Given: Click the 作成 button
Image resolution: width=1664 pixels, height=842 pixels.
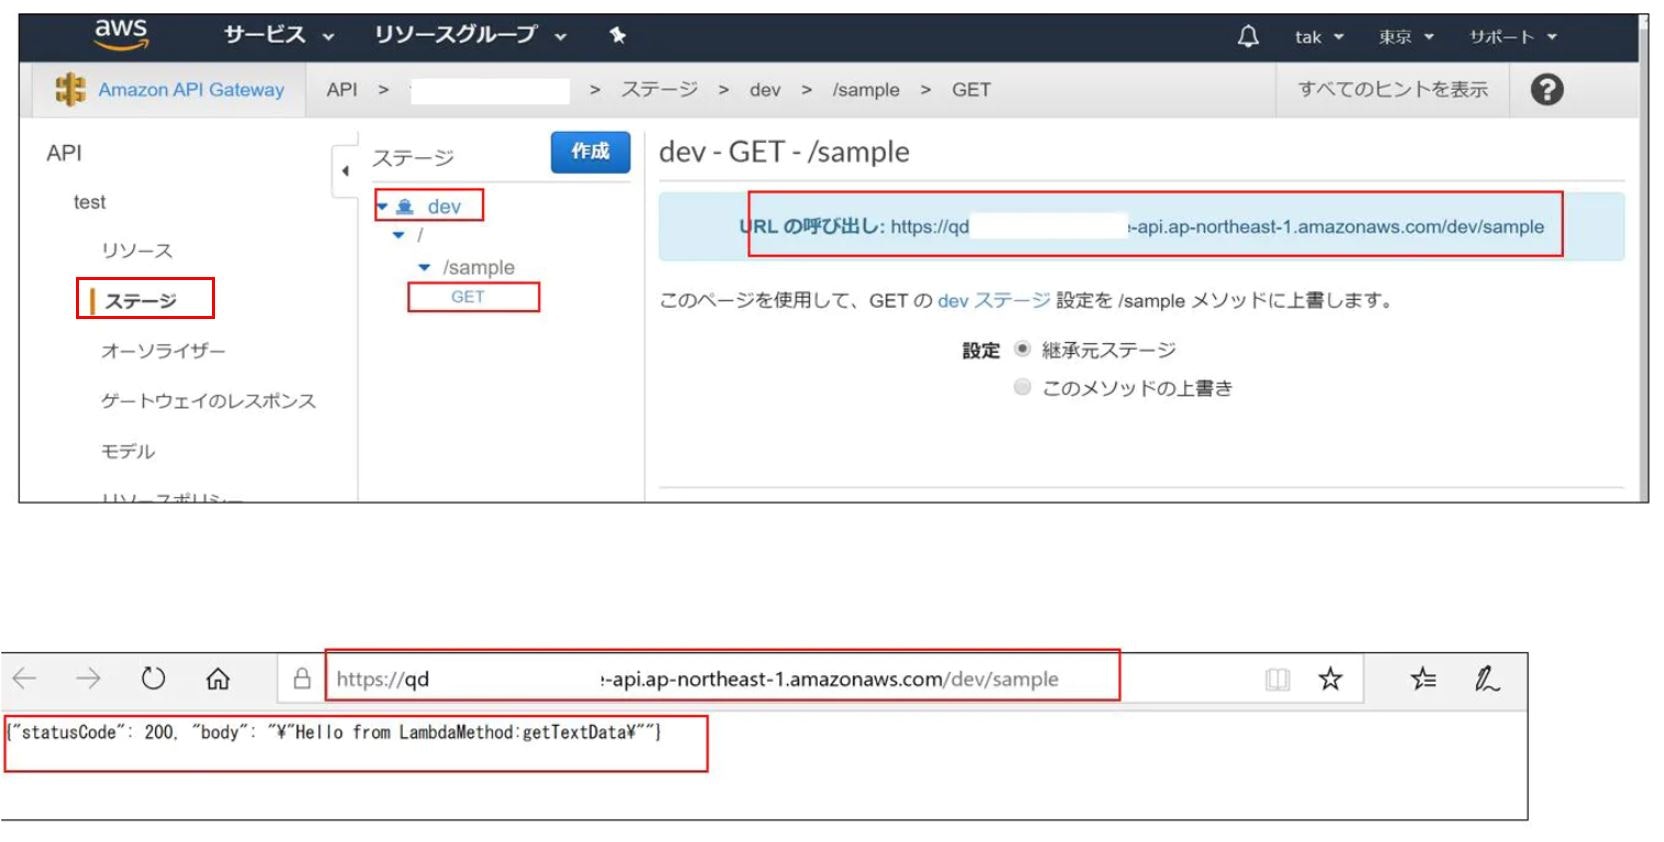Looking at the screenshot, I should 590,152.
